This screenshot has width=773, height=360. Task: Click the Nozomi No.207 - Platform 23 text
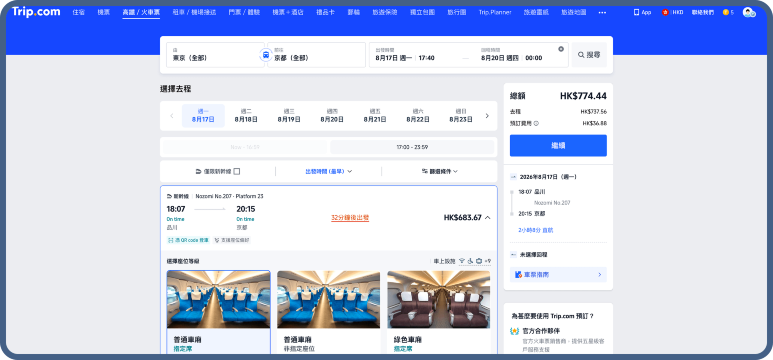(x=229, y=196)
